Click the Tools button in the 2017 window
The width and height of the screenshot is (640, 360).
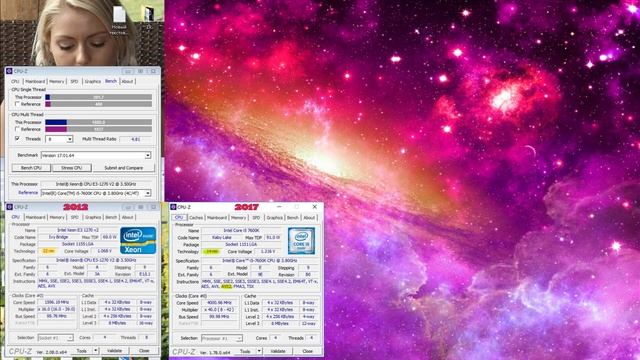(245, 351)
